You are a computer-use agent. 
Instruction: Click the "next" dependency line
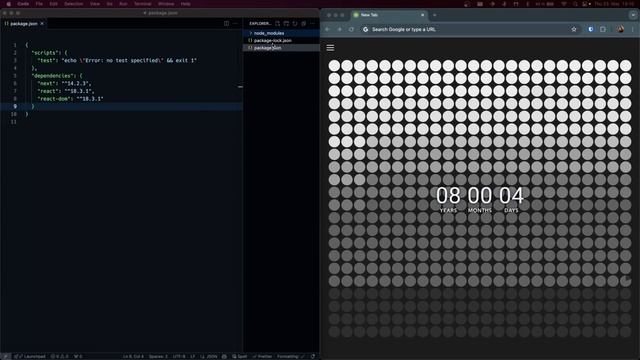pos(65,83)
